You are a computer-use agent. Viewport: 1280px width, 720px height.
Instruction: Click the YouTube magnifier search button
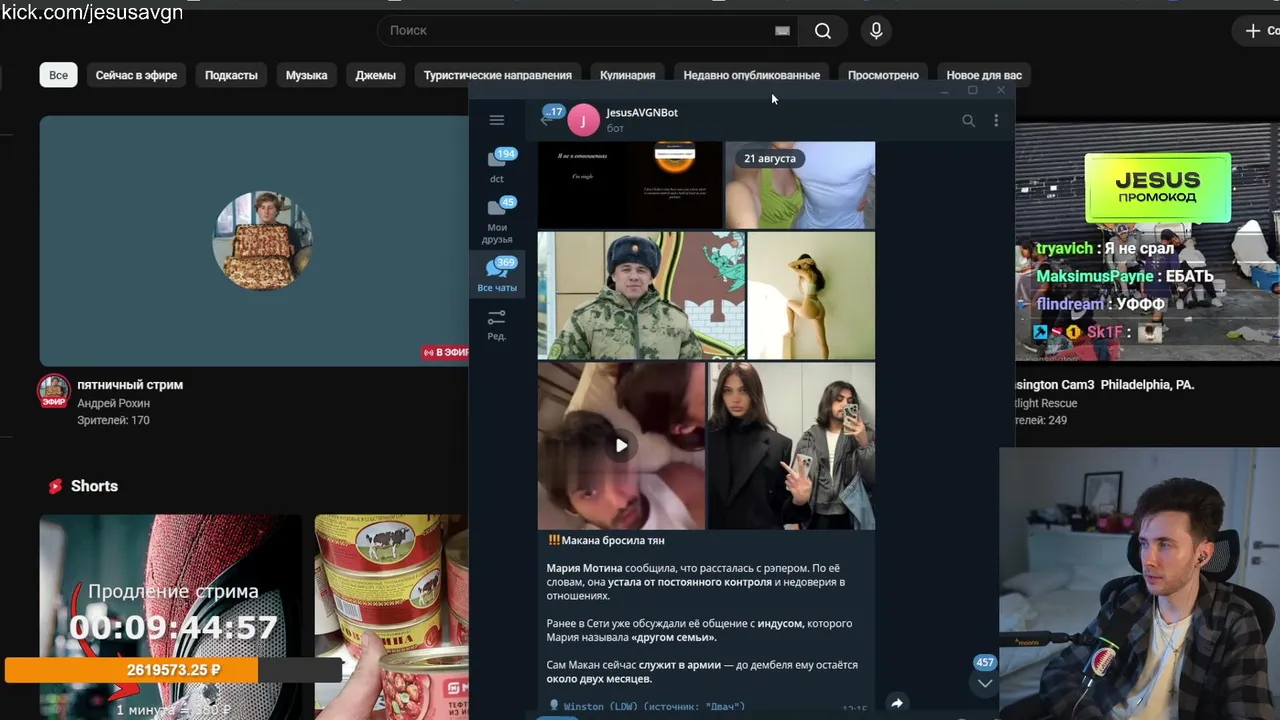tap(823, 31)
